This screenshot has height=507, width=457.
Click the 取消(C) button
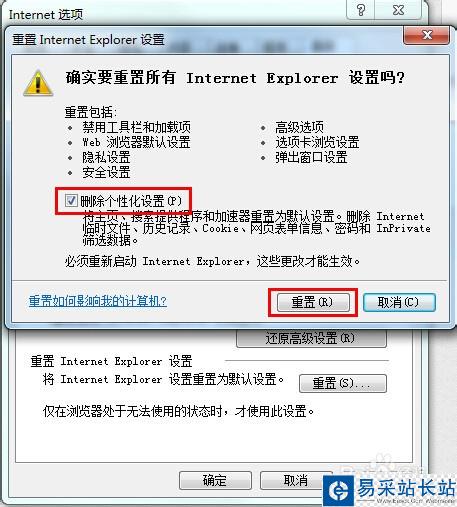(x=399, y=302)
